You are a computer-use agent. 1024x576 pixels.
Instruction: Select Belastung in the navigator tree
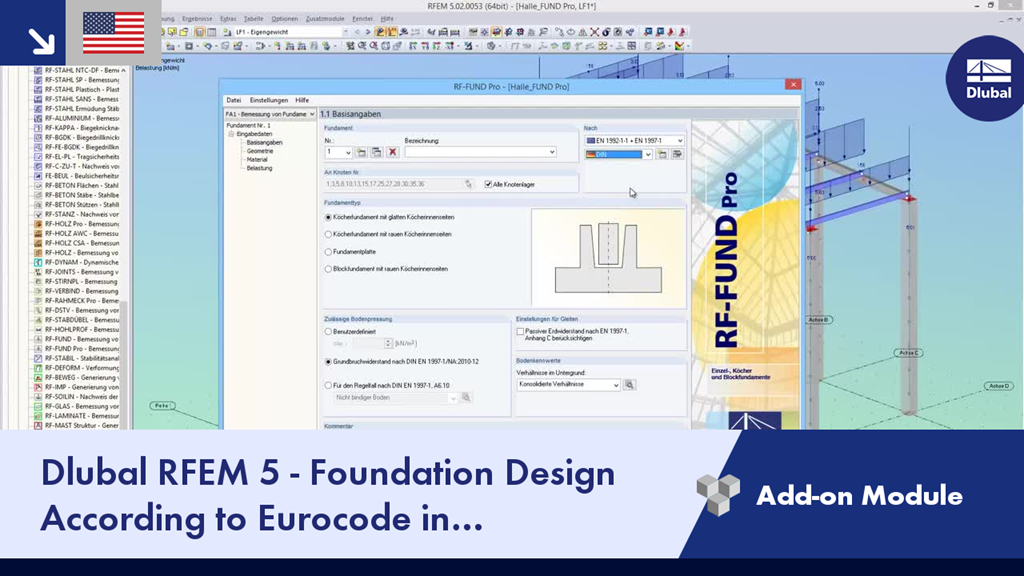[259, 168]
